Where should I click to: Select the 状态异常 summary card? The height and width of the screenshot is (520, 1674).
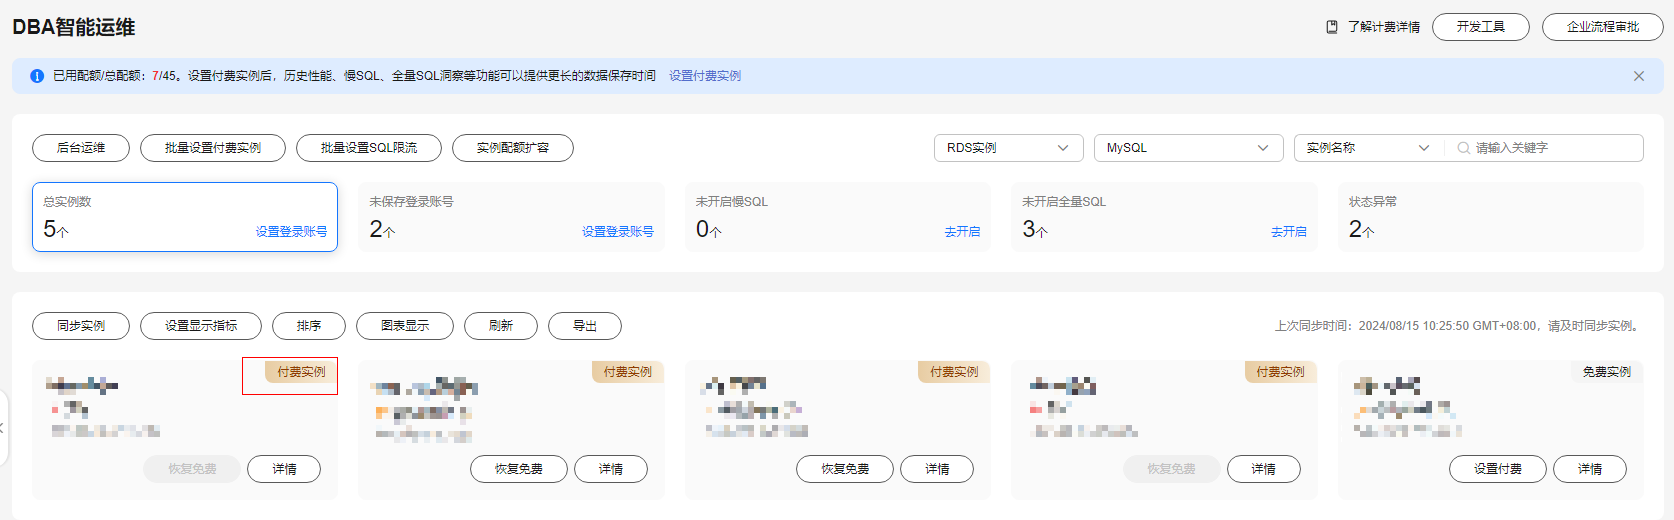1490,217
